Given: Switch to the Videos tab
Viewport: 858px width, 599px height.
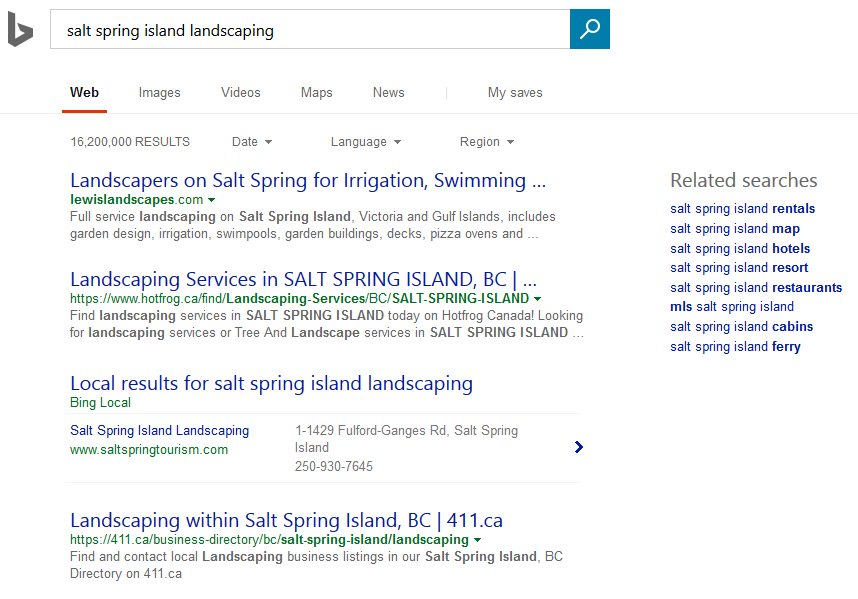Looking at the screenshot, I should [241, 93].
